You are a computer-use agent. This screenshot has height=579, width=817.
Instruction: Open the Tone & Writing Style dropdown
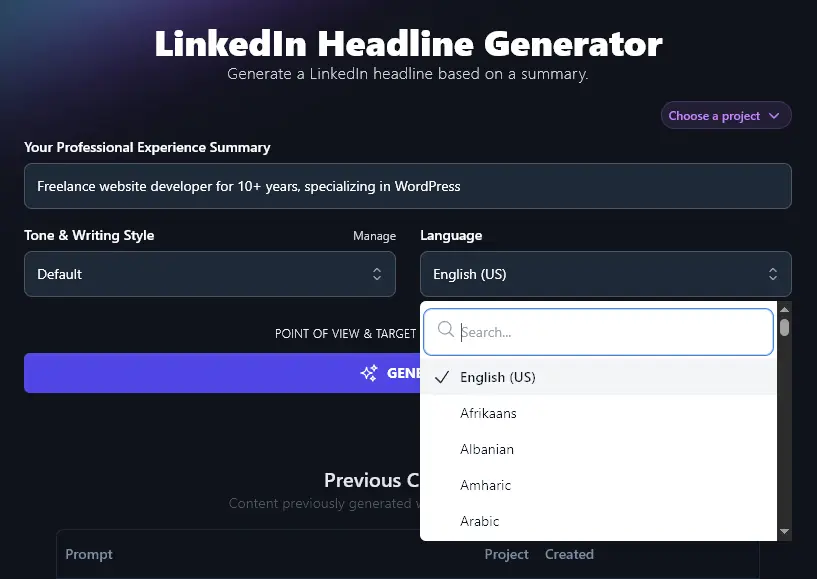click(210, 273)
